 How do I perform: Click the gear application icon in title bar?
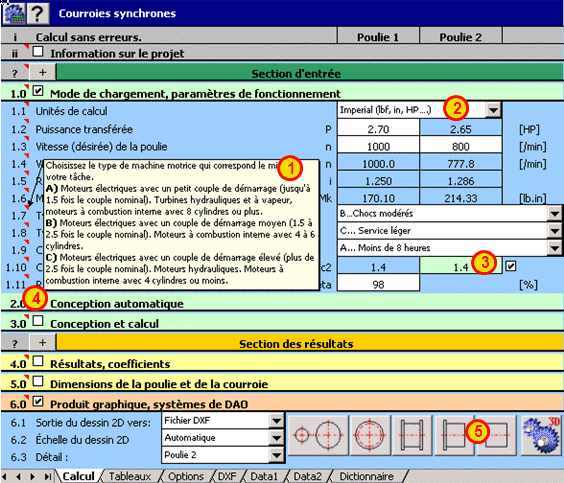tap(14, 13)
